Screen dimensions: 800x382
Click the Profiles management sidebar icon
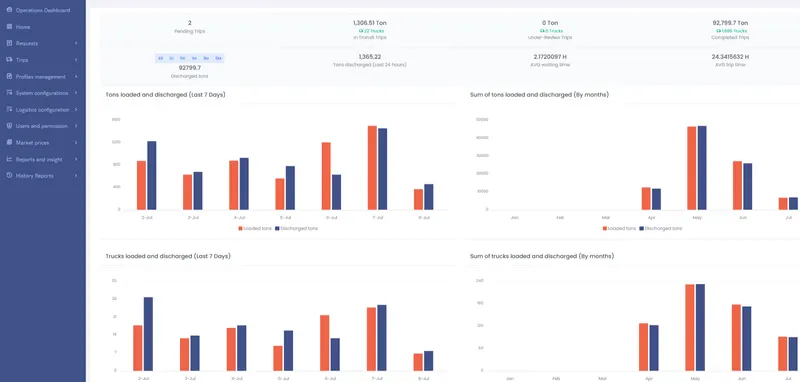pyautogui.click(x=9, y=77)
